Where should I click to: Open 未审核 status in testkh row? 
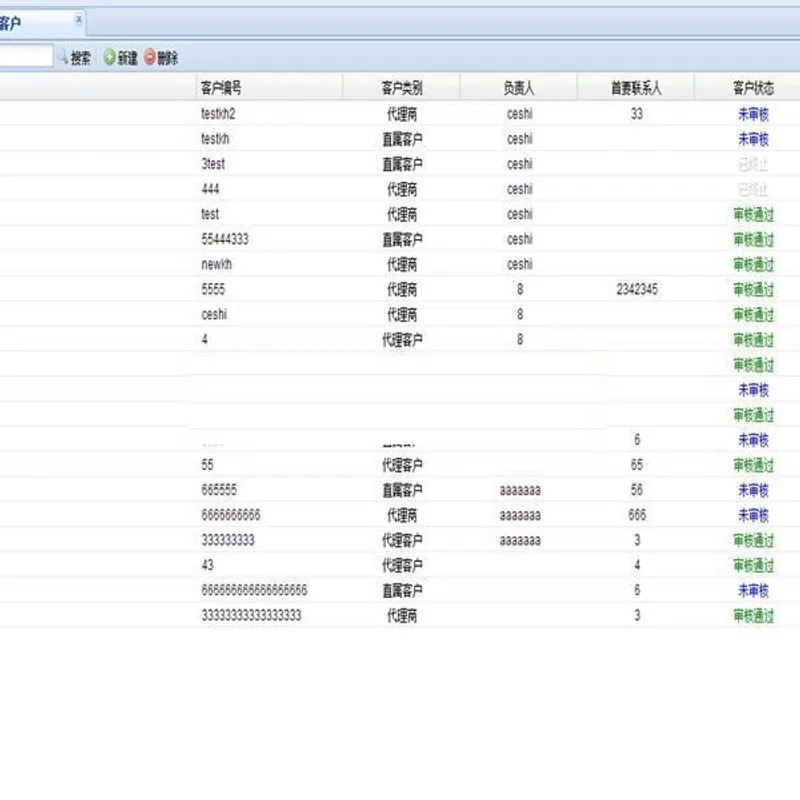click(x=754, y=139)
